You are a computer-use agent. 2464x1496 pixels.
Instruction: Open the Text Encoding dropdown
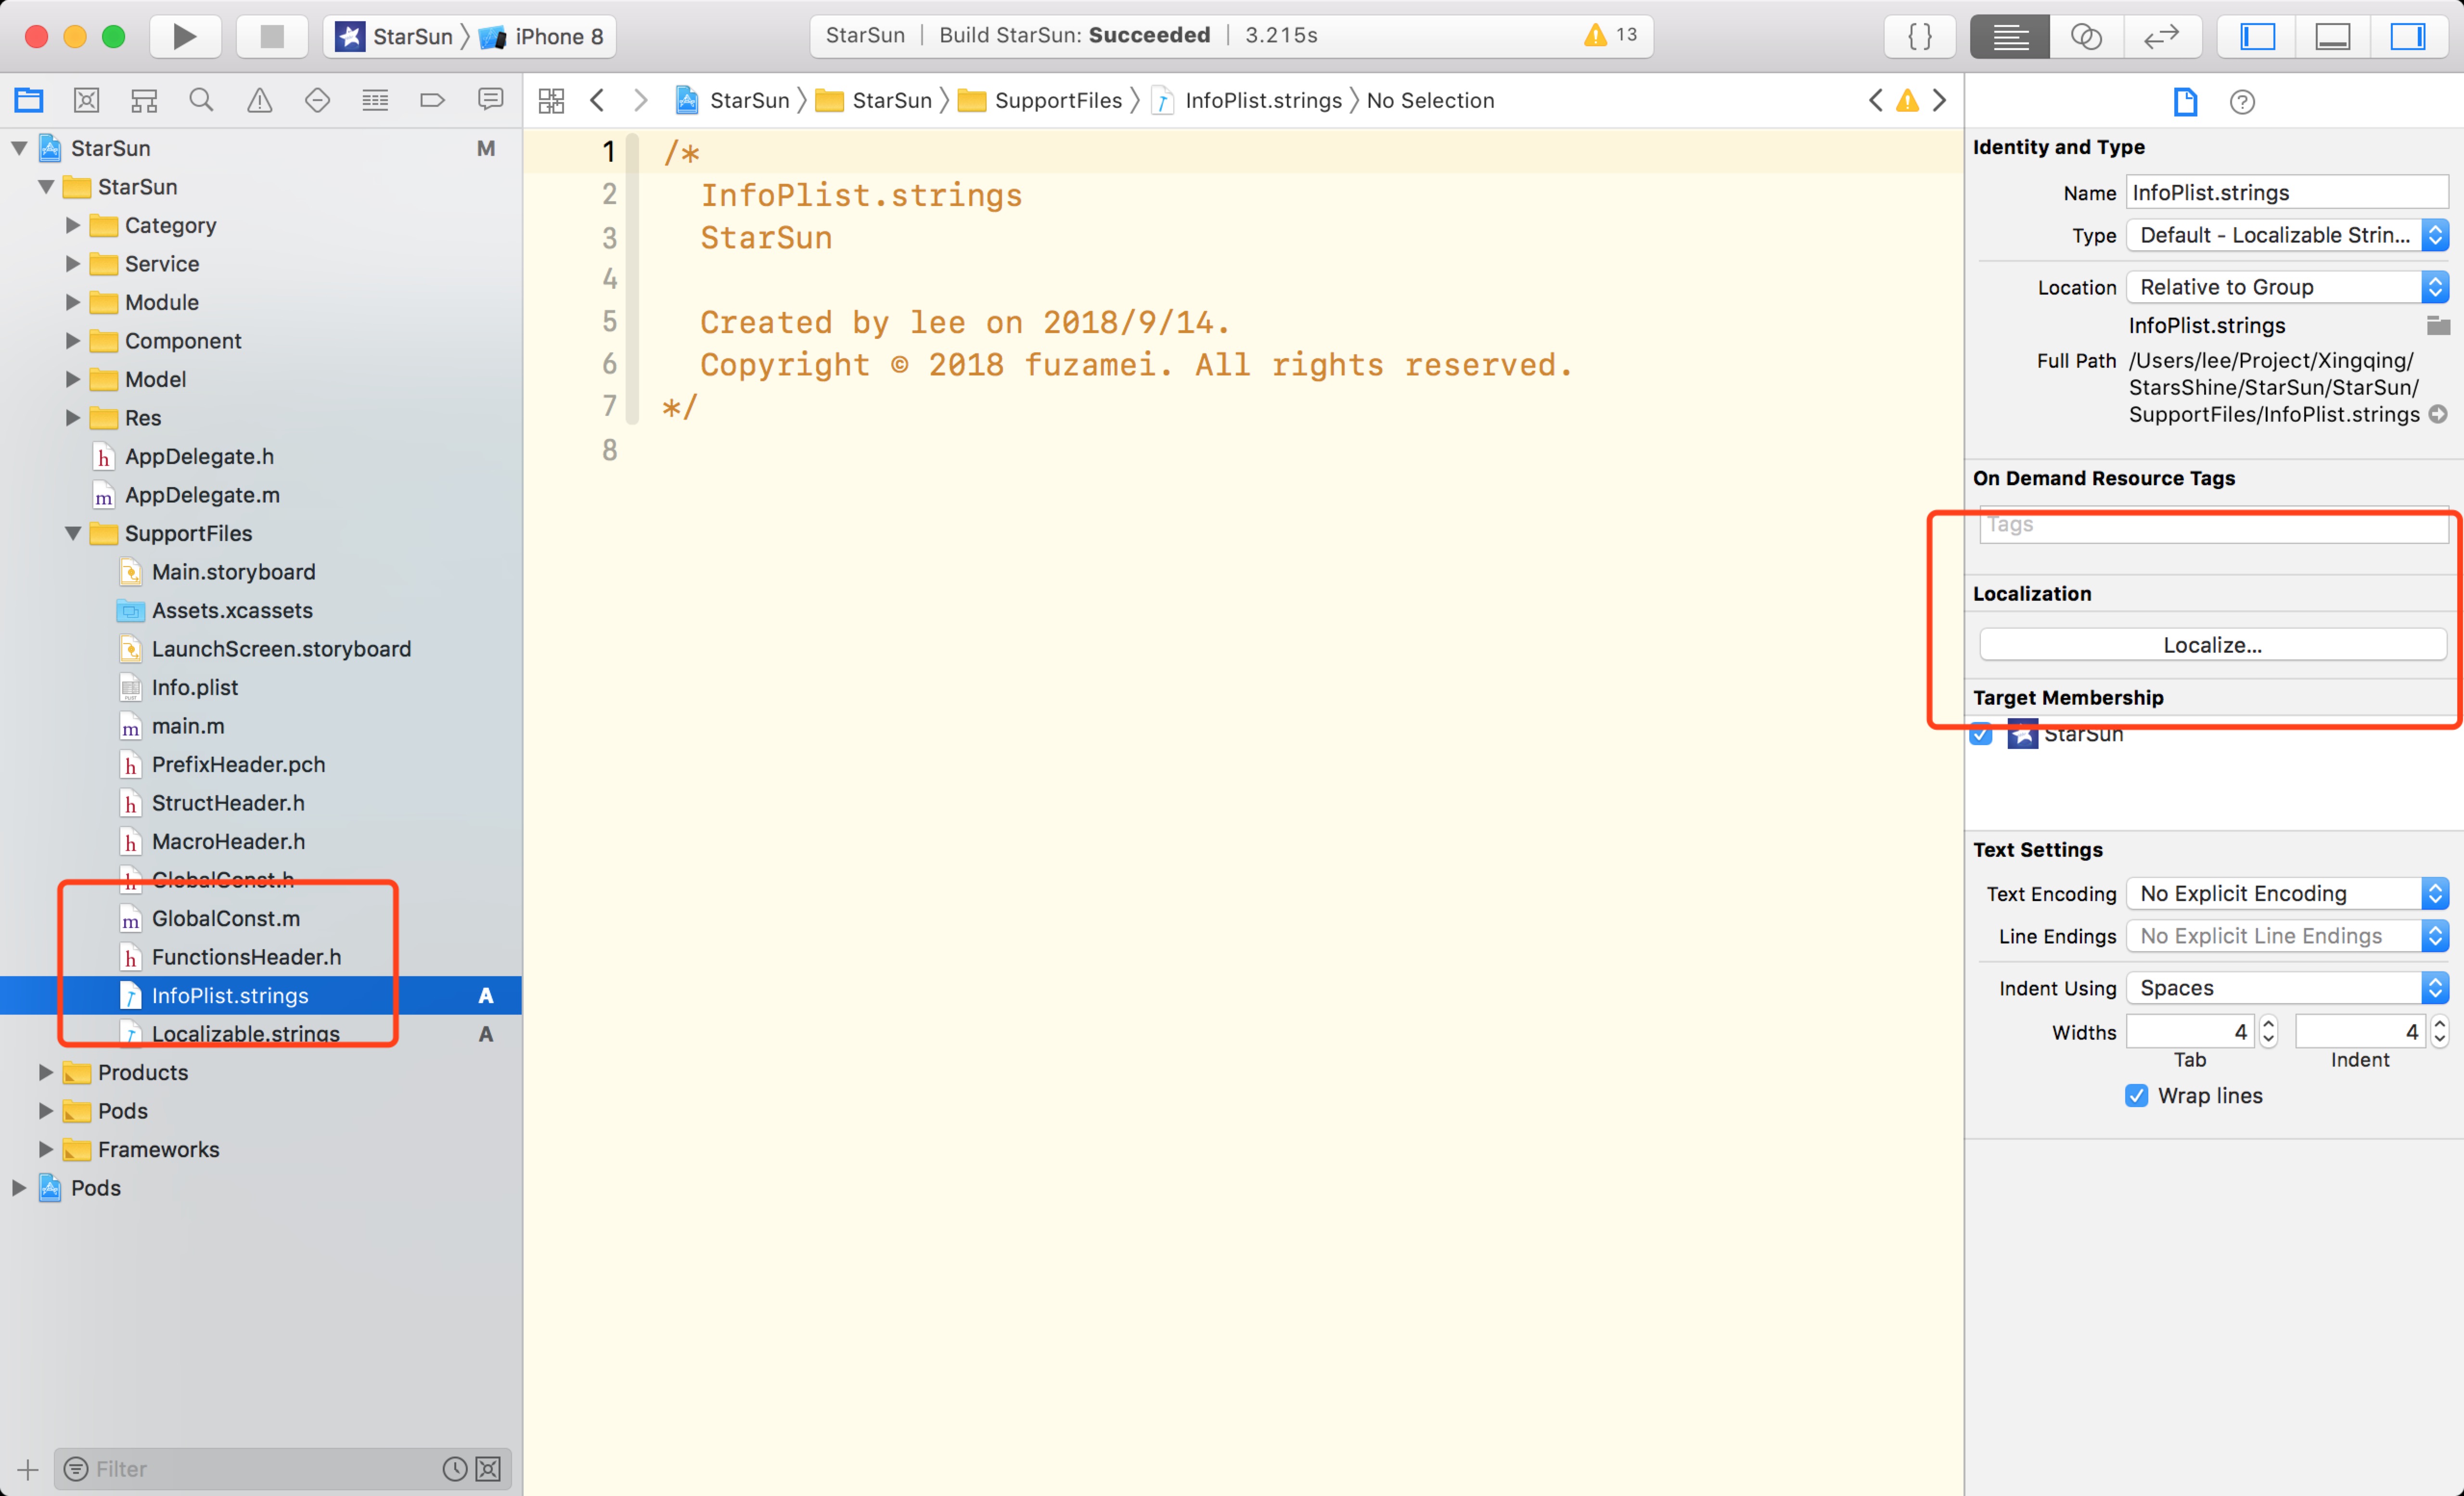[2286, 893]
